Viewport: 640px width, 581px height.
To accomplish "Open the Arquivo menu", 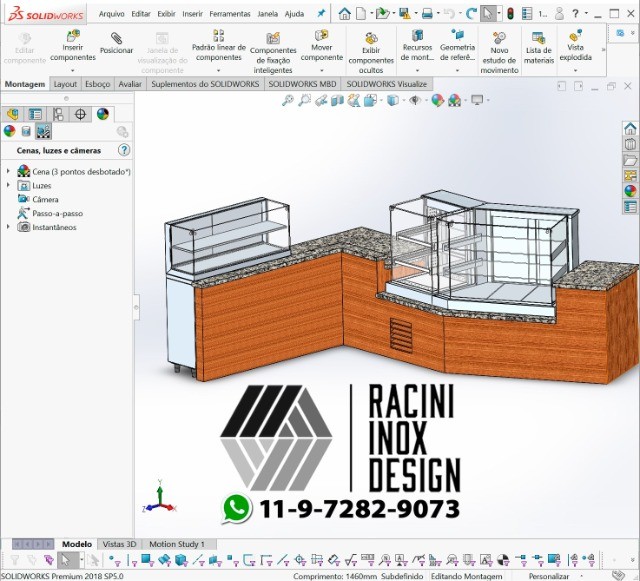I will [111, 14].
